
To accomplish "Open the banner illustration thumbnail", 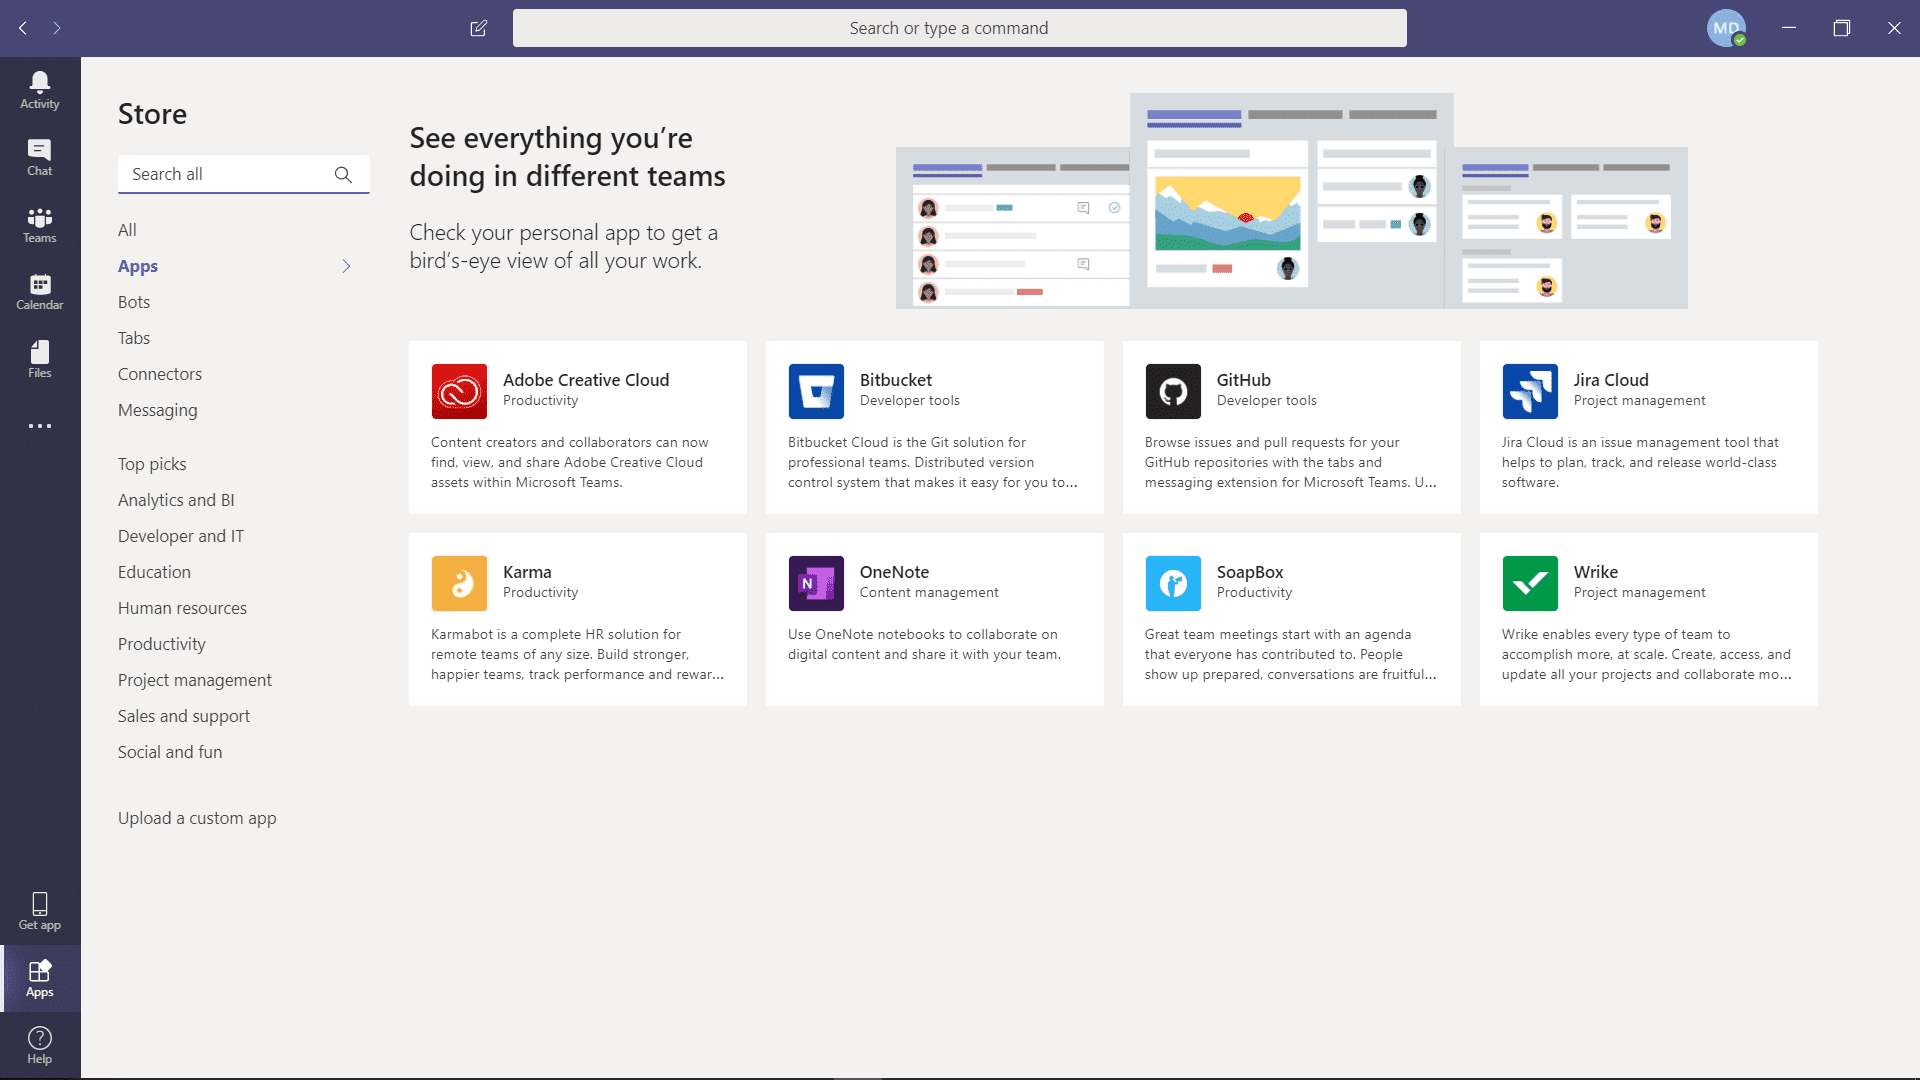I will [1291, 201].
